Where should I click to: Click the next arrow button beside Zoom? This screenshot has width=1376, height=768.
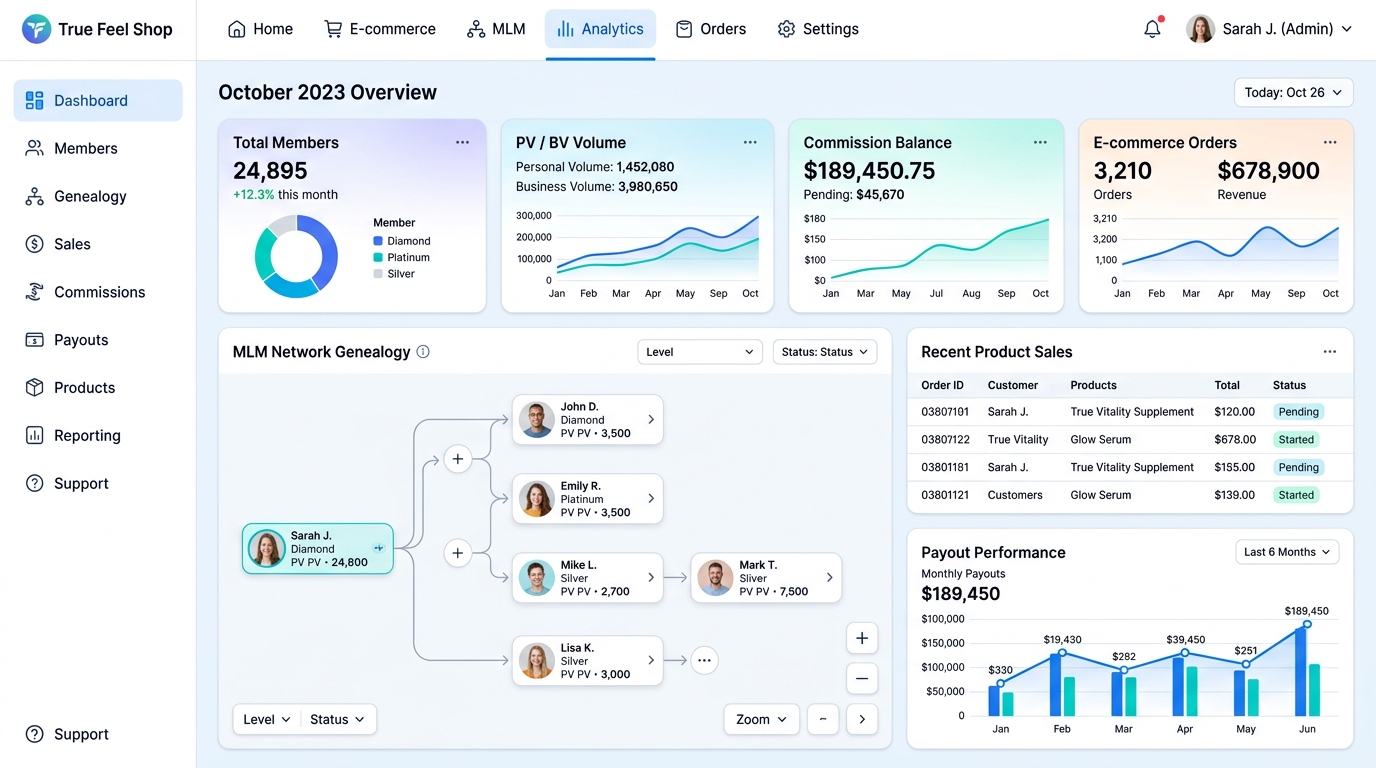(862, 719)
